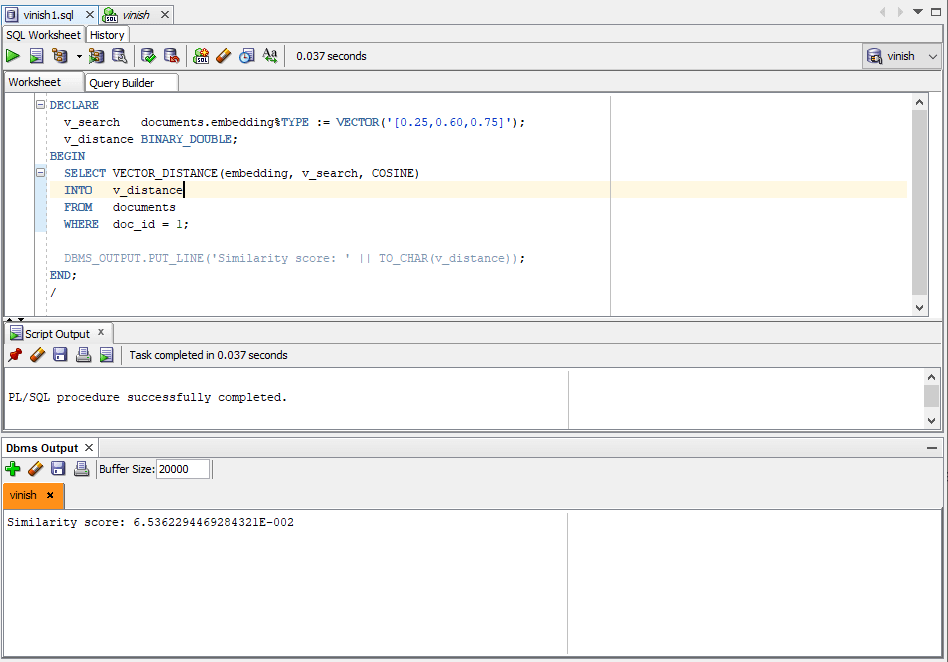
Task: Collapse the SELECT statement fold marker
Action: pos(41,172)
